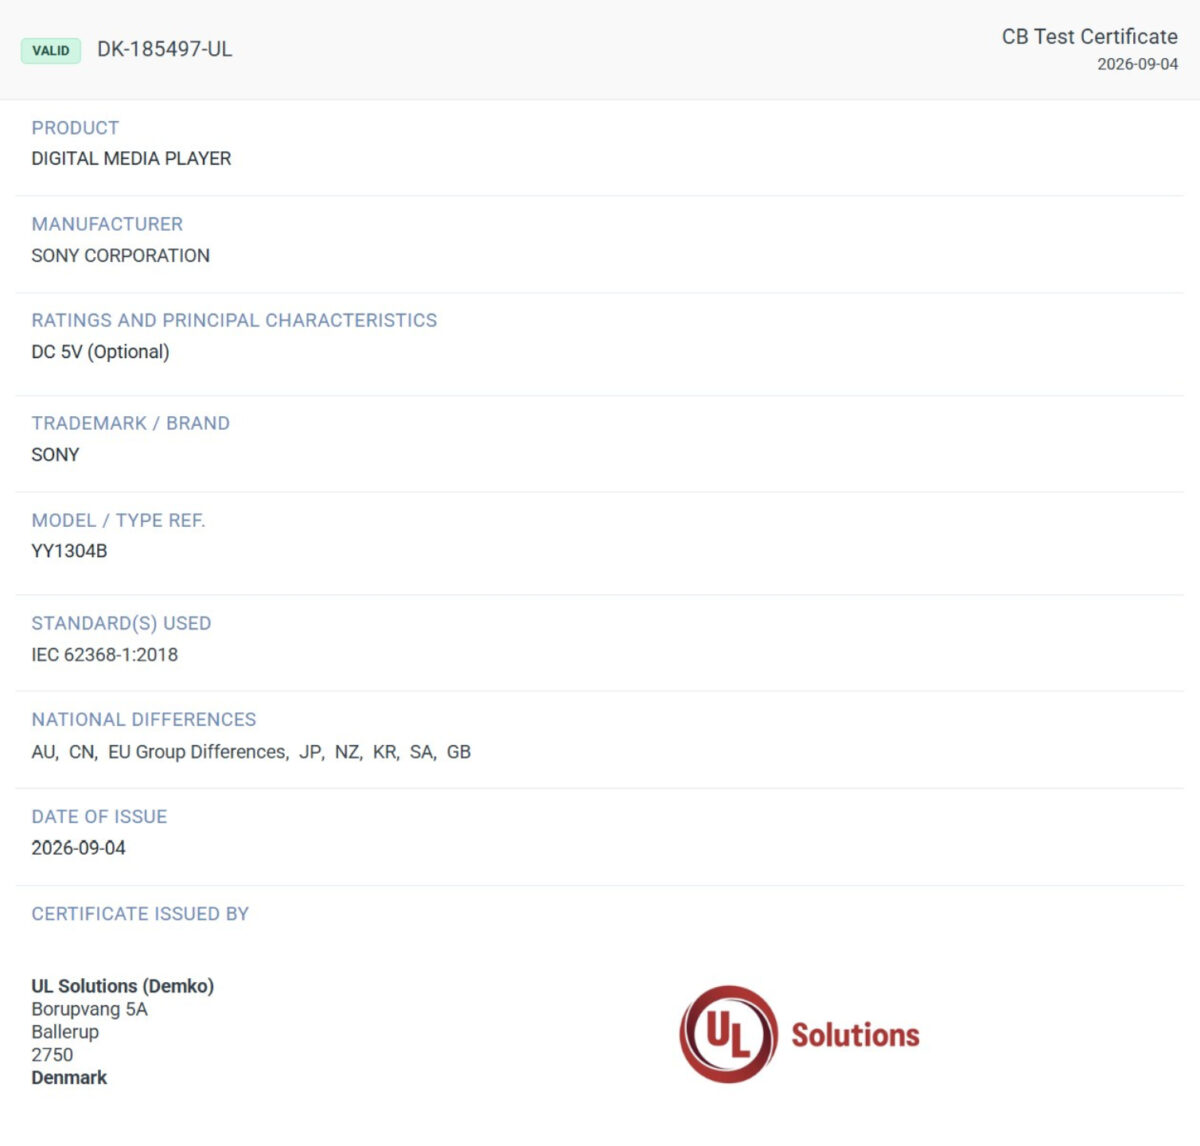
Task: Click the CB Test Certificate heading
Action: point(1090,37)
